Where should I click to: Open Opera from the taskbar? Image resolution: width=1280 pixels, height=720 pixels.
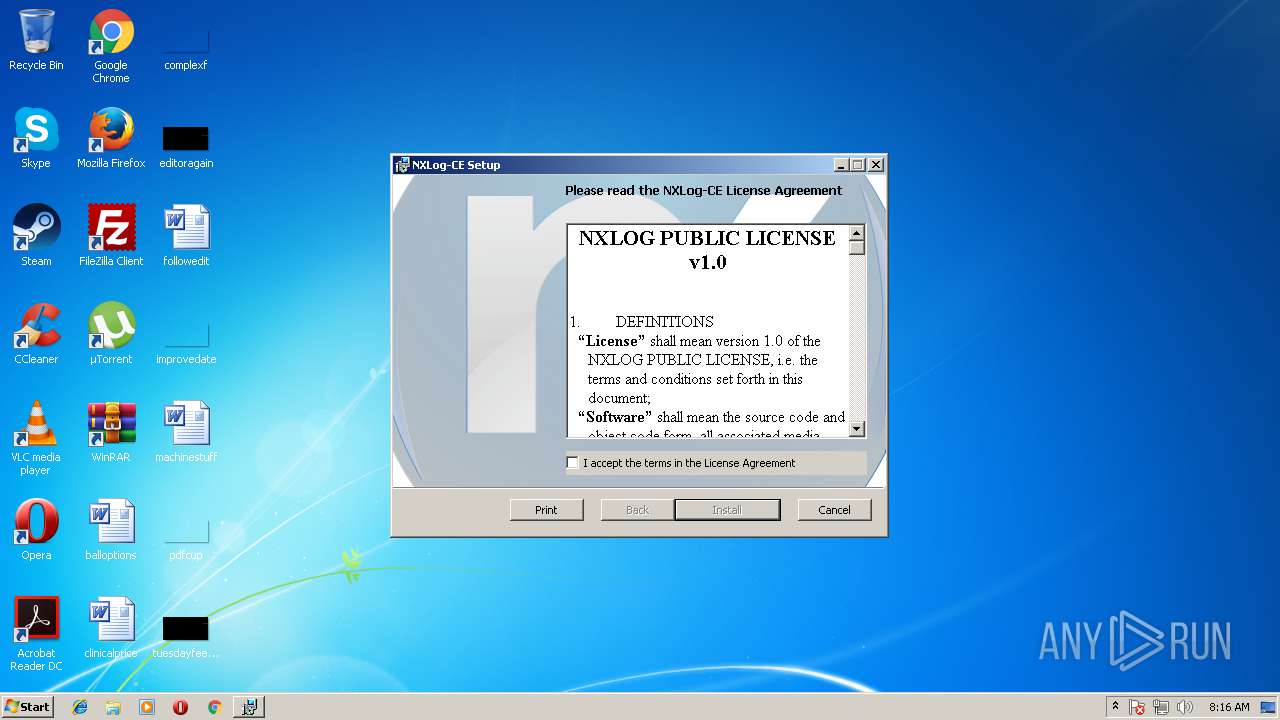click(180, 707)
